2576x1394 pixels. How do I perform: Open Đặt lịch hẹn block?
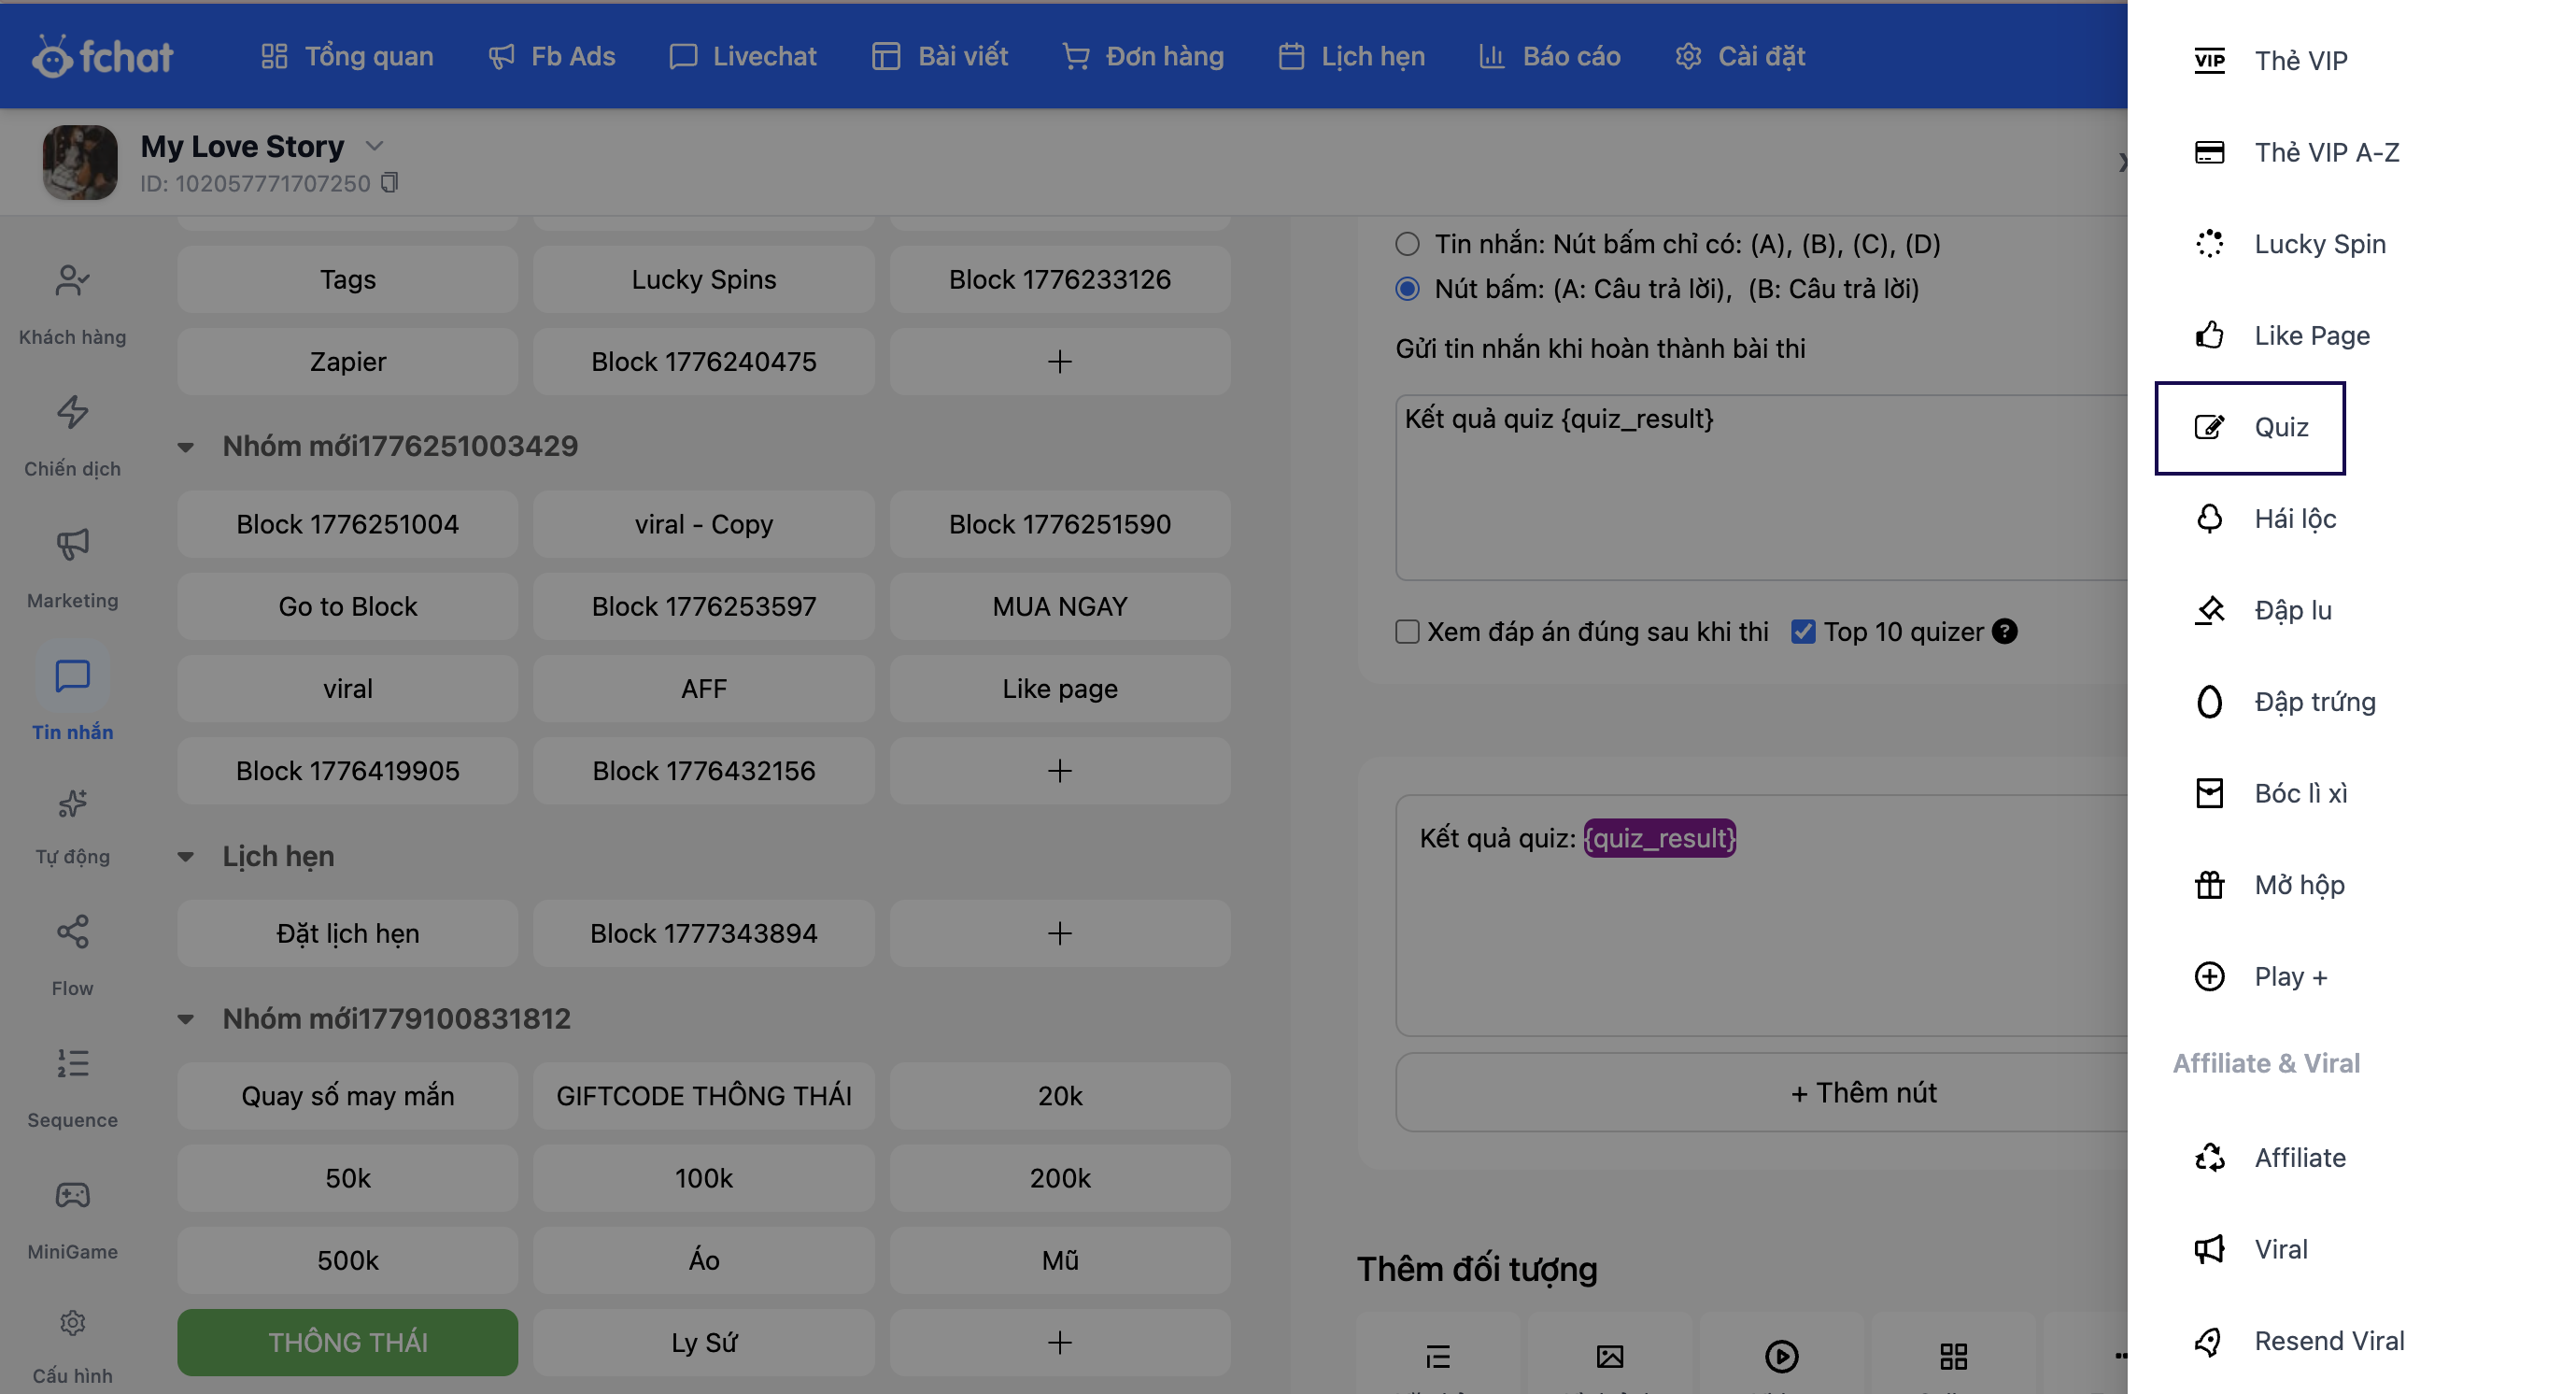click(x=347, y=934)
